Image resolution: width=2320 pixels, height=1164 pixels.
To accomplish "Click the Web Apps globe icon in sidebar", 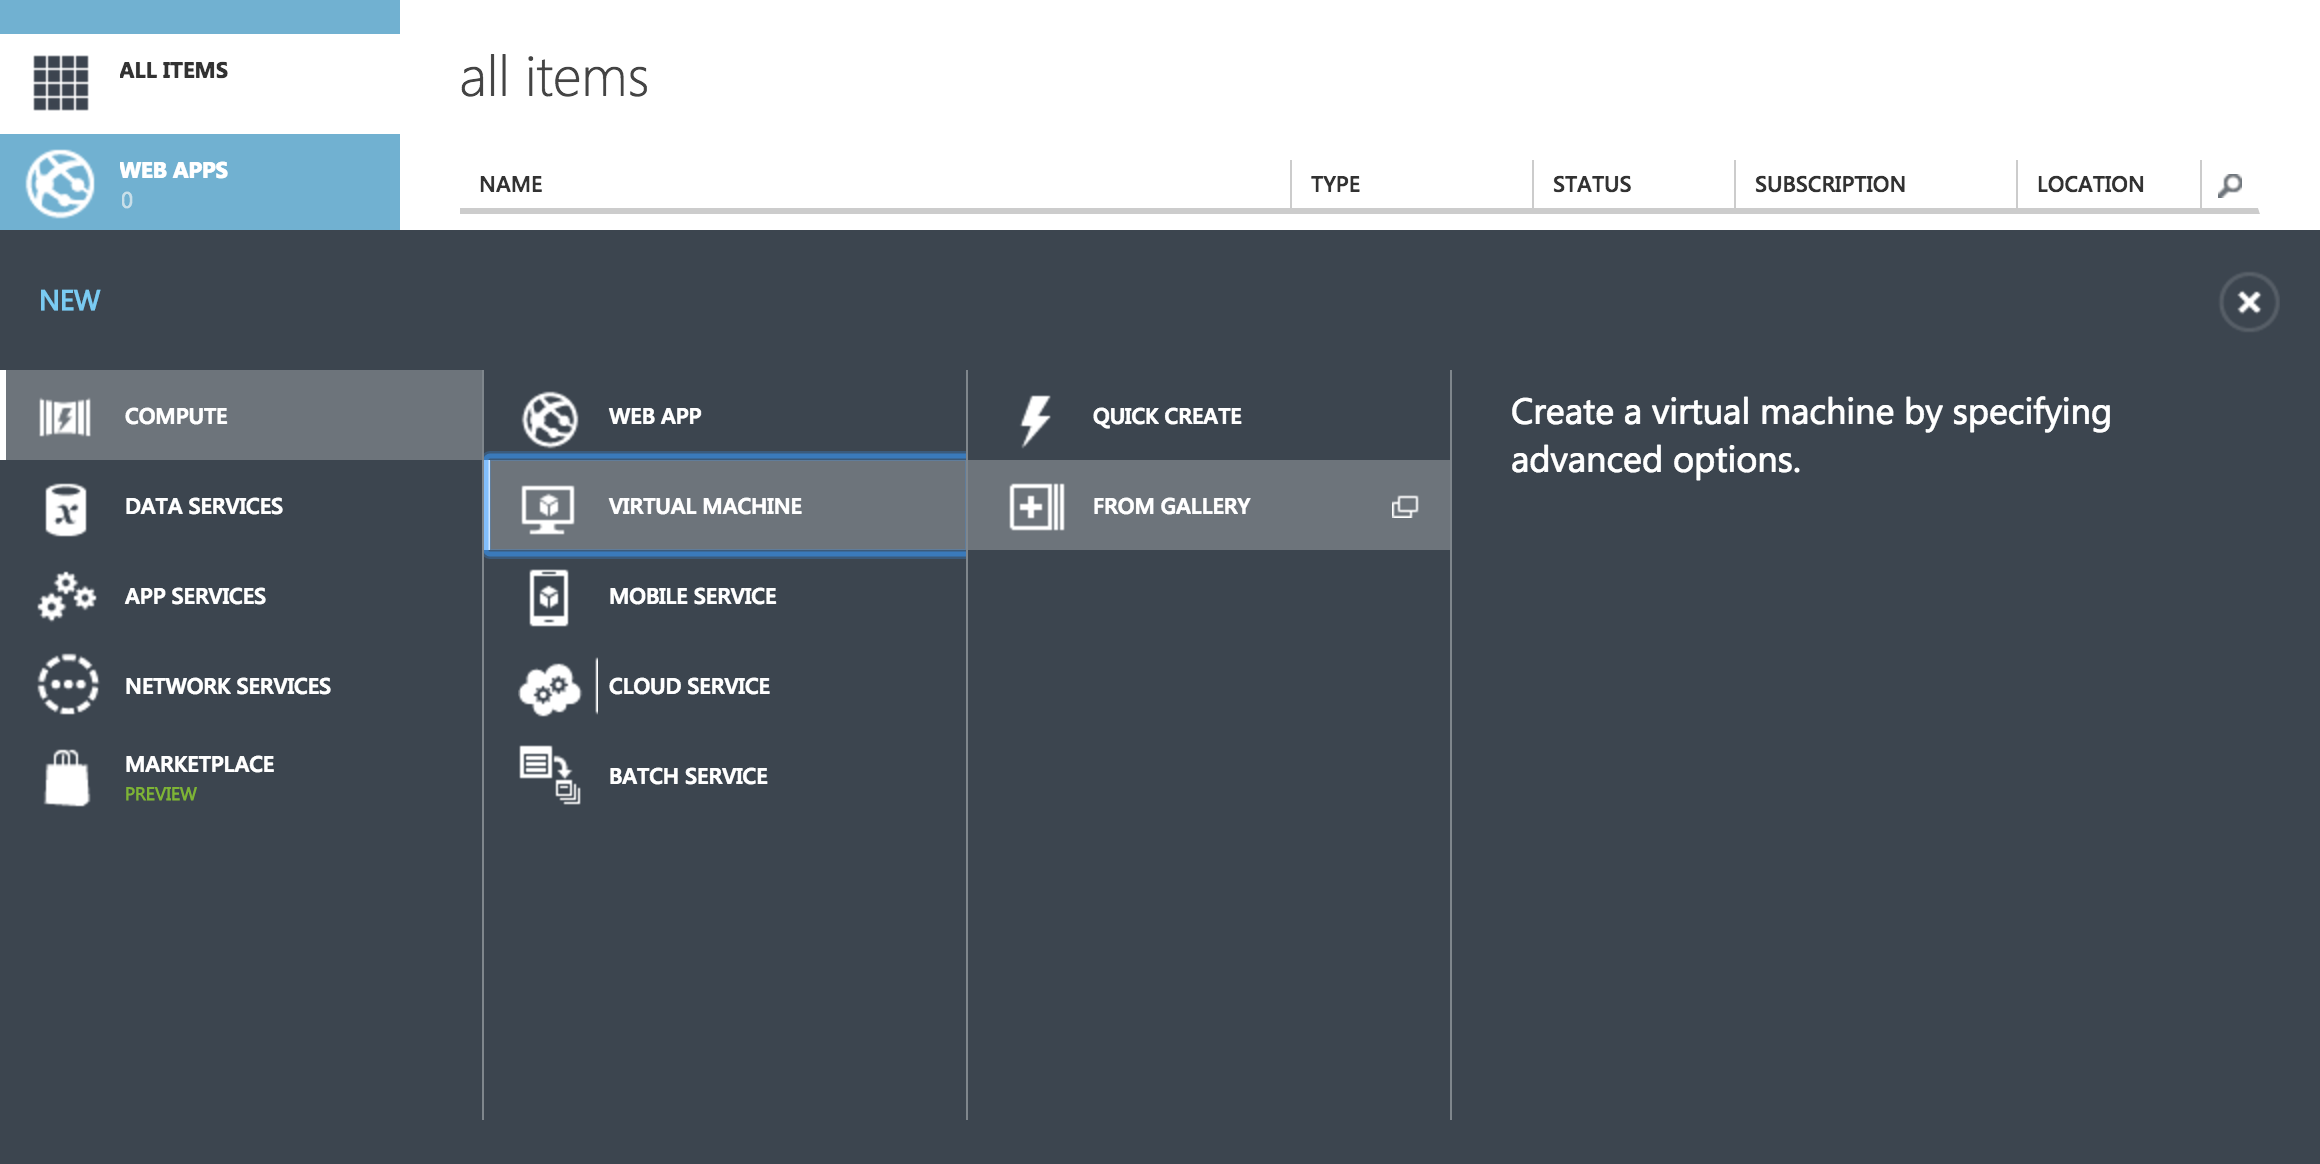I will point(61,183).
